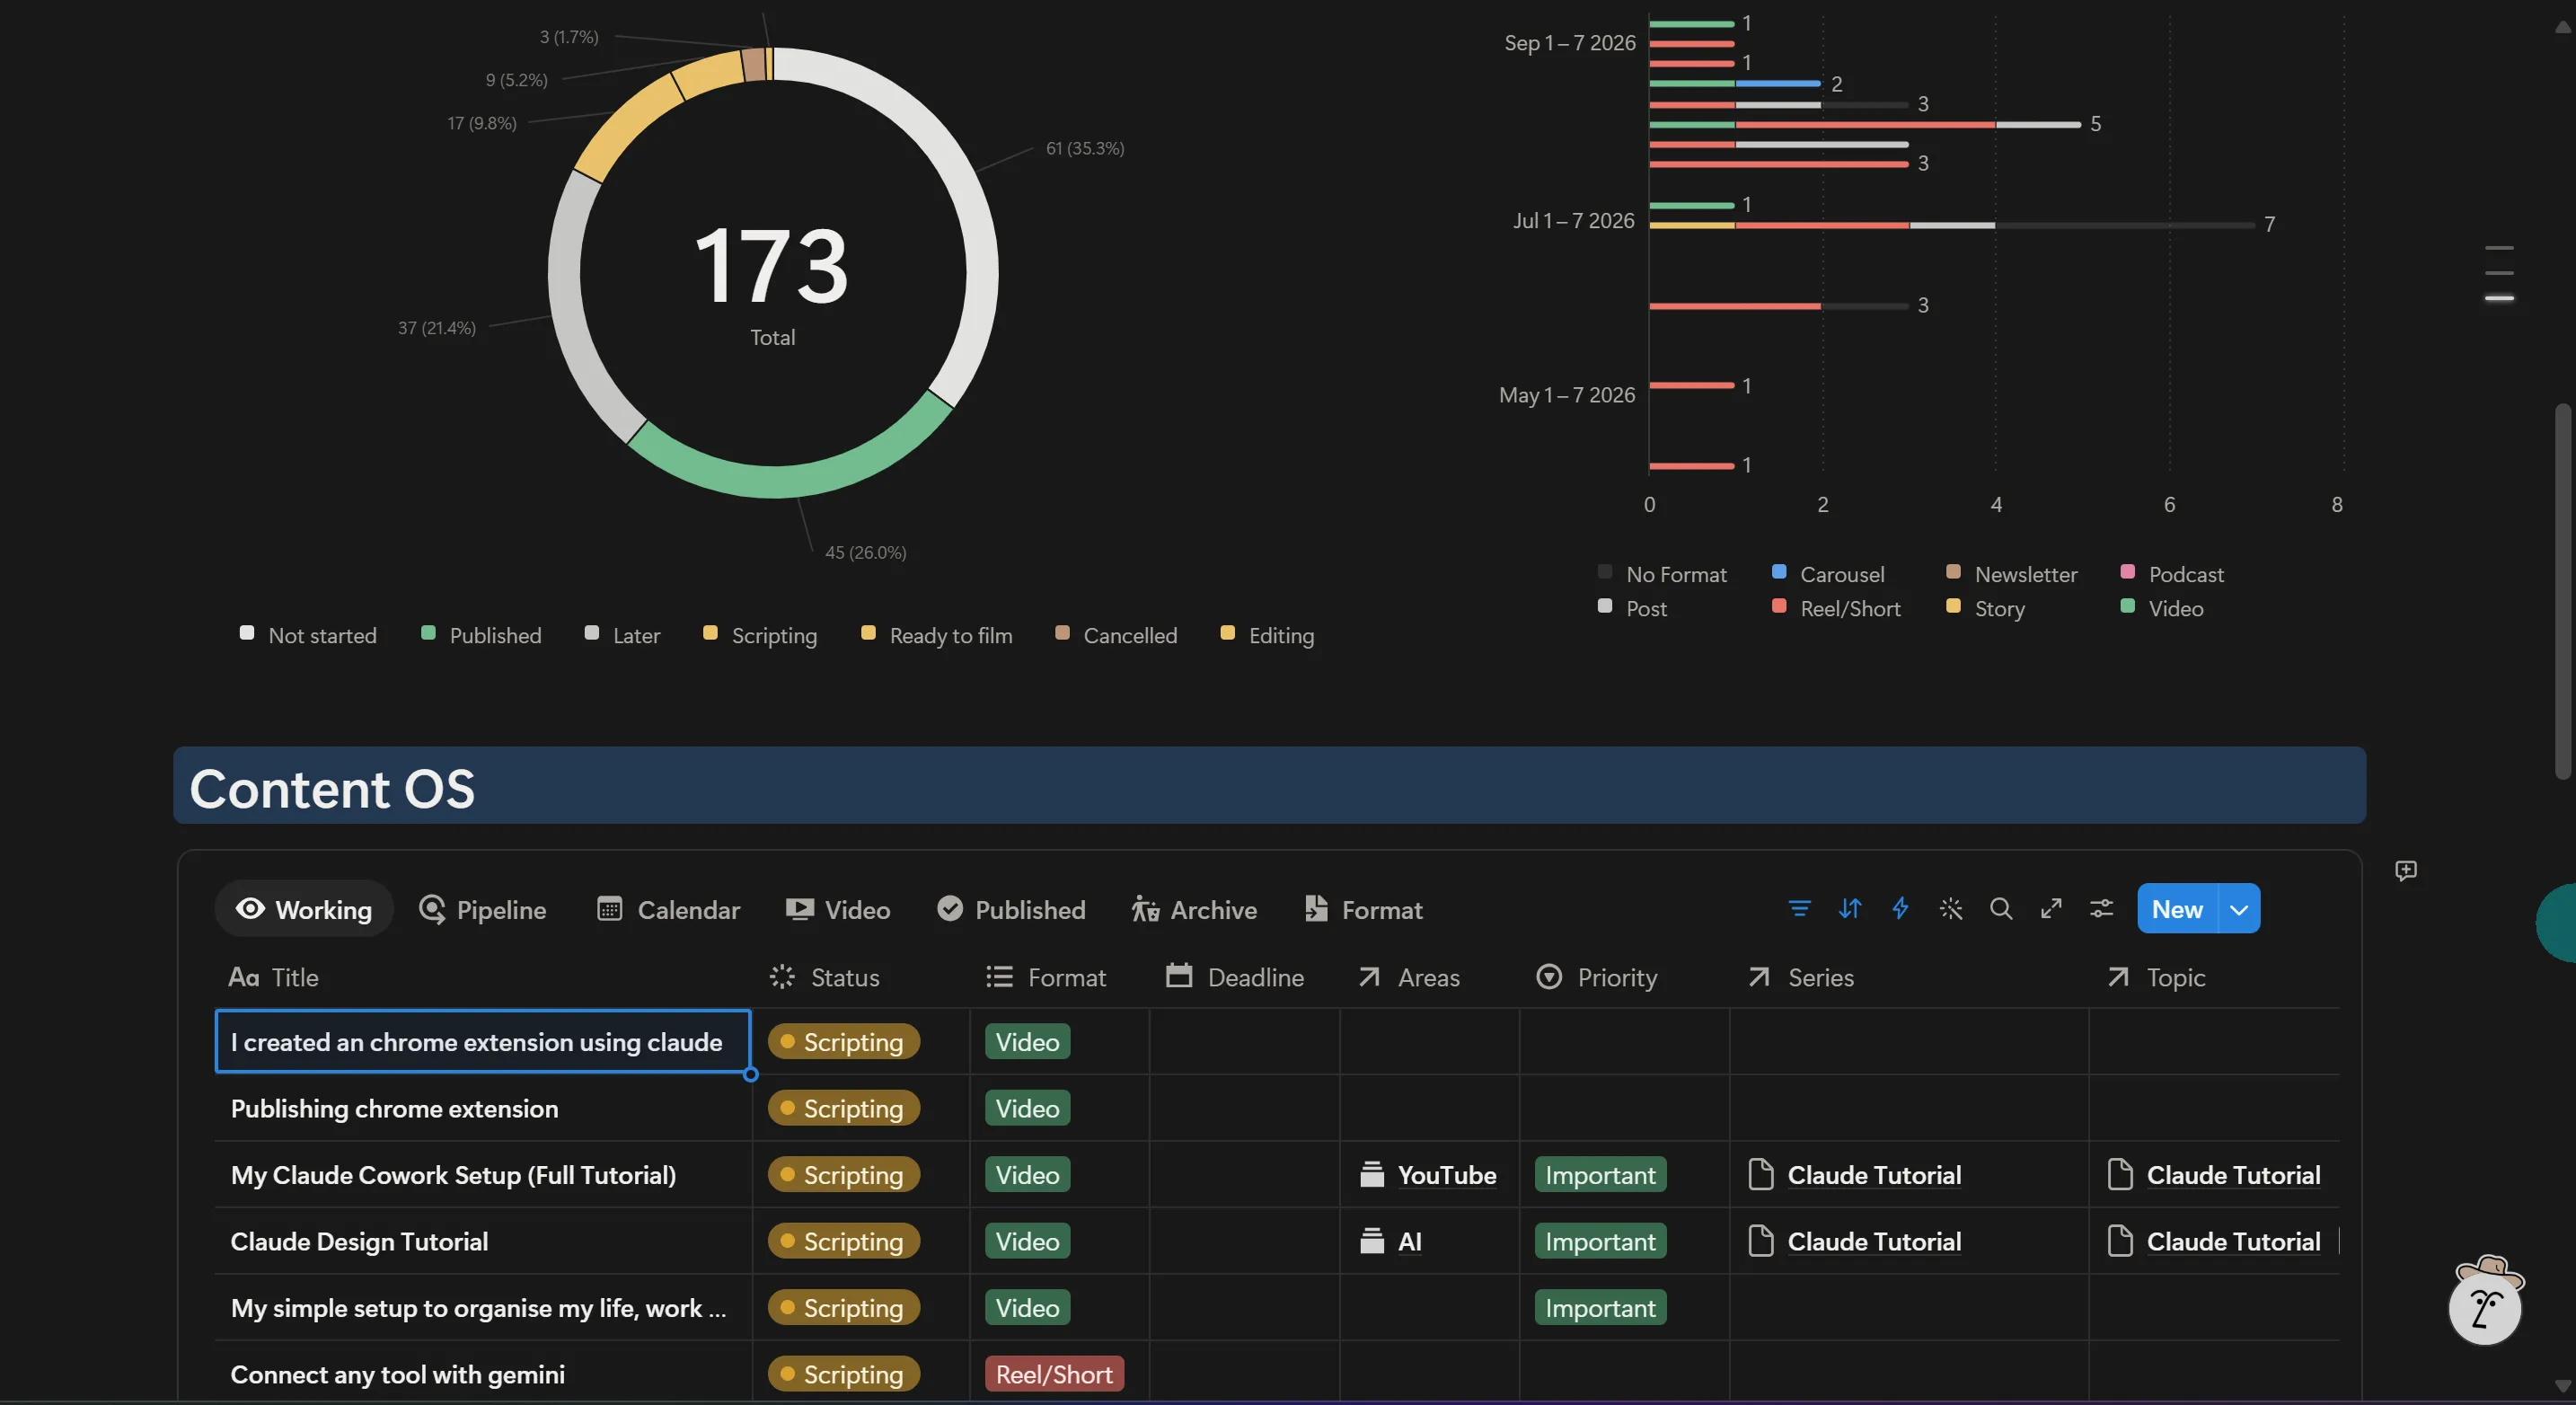2576x1405 pixels.
Task: Open Important priority of My simple setup row
Action: tap(1600, 1308)
